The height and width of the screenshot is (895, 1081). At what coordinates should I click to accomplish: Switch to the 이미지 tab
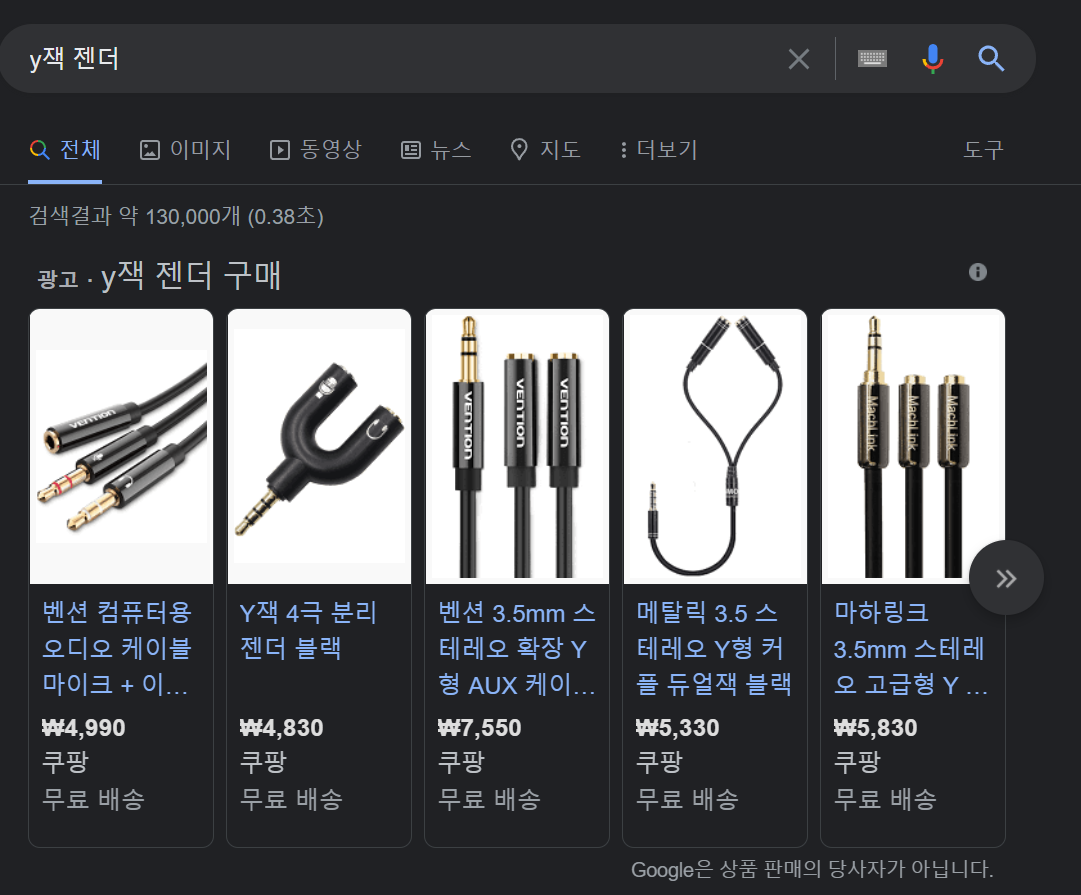coord(185,150)
